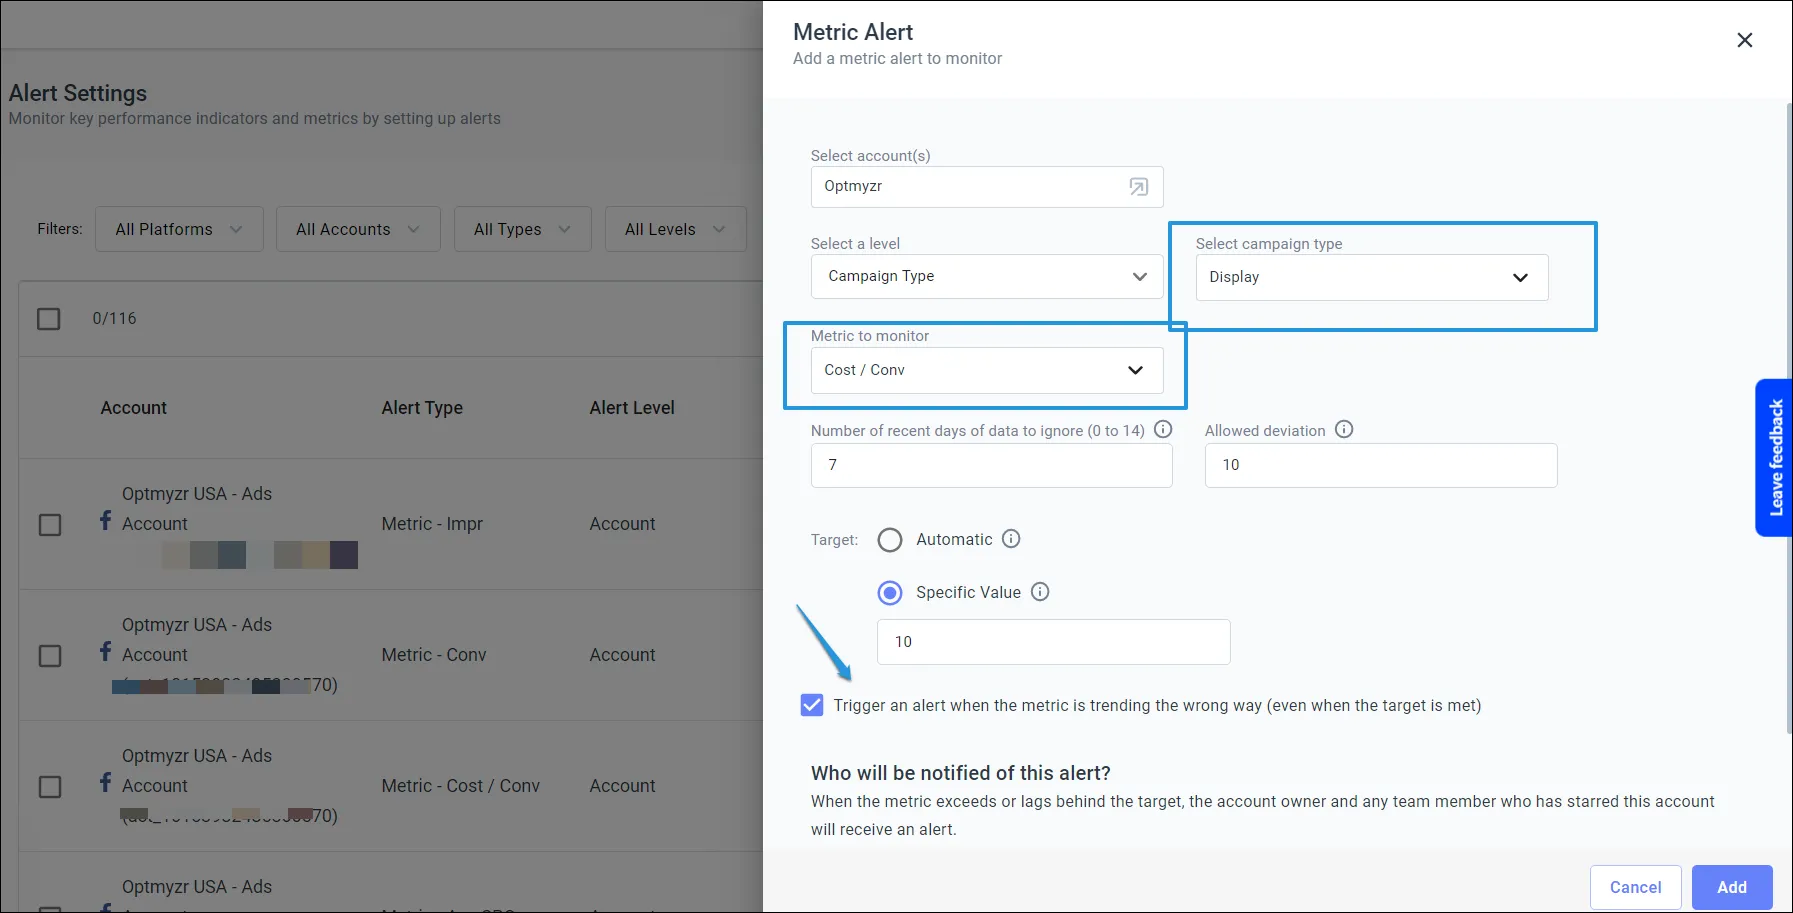This screenshot has width=1793, height=913.
Task: Close the Metric Alert panel
Action: tap(1744, 40)
